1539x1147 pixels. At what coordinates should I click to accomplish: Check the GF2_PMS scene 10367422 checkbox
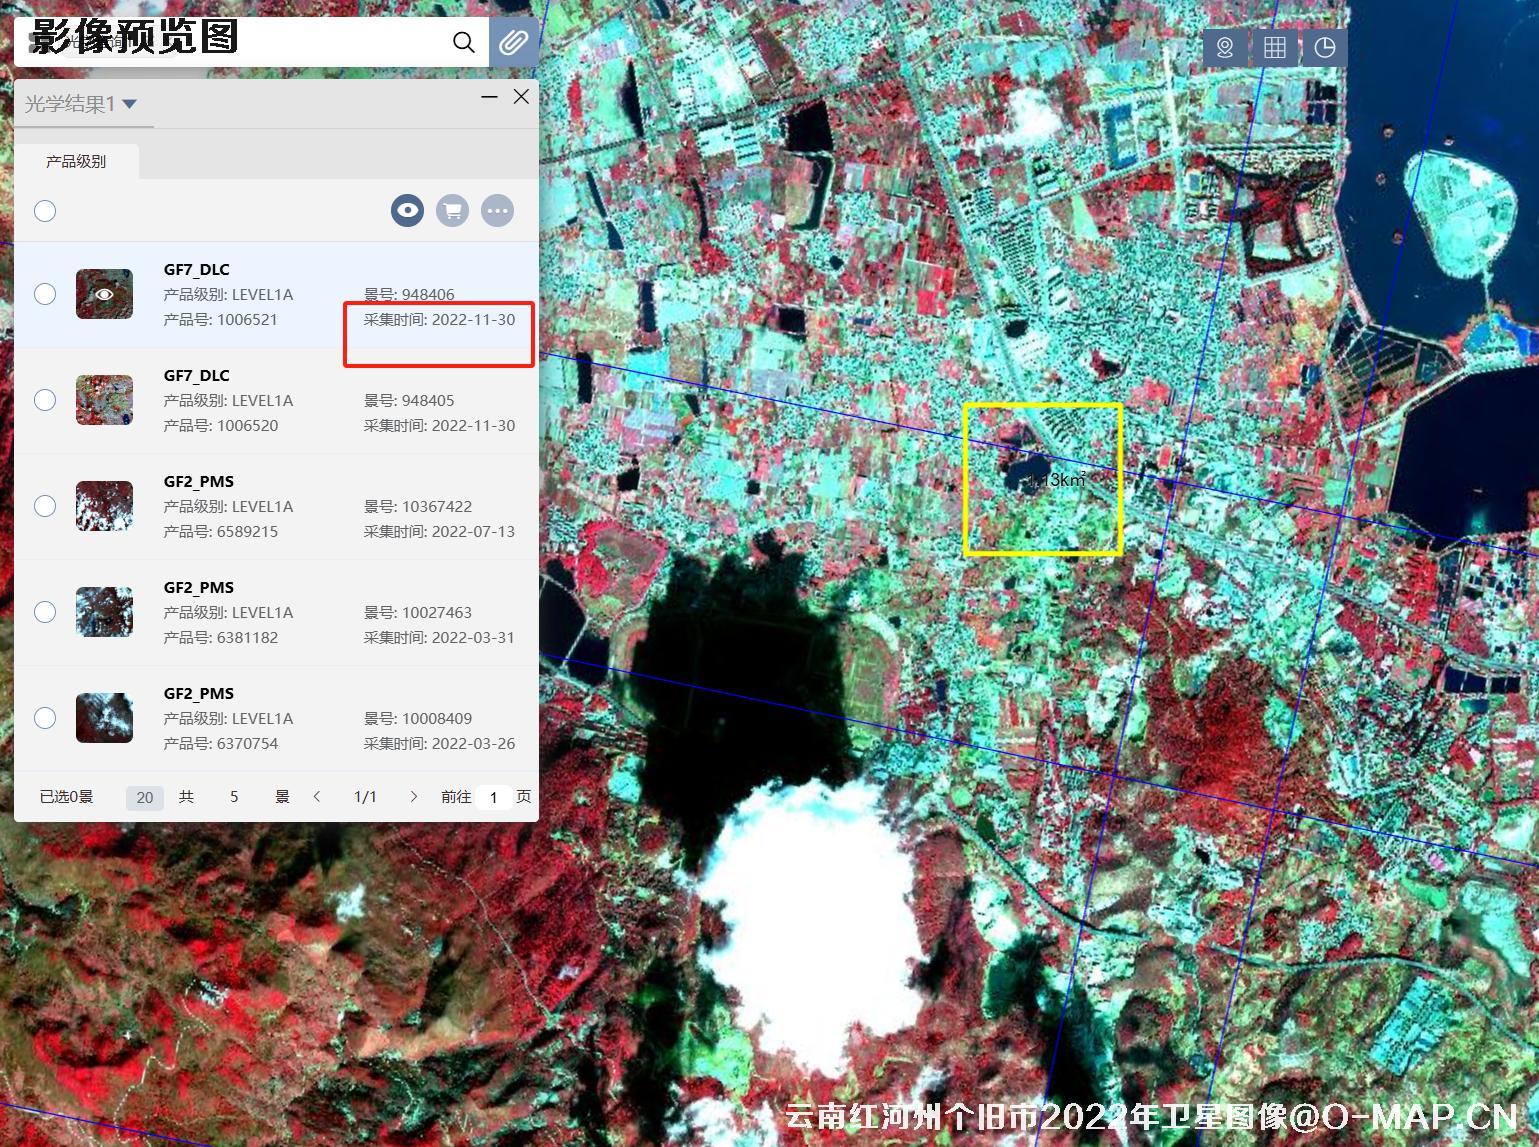[44, 506]
